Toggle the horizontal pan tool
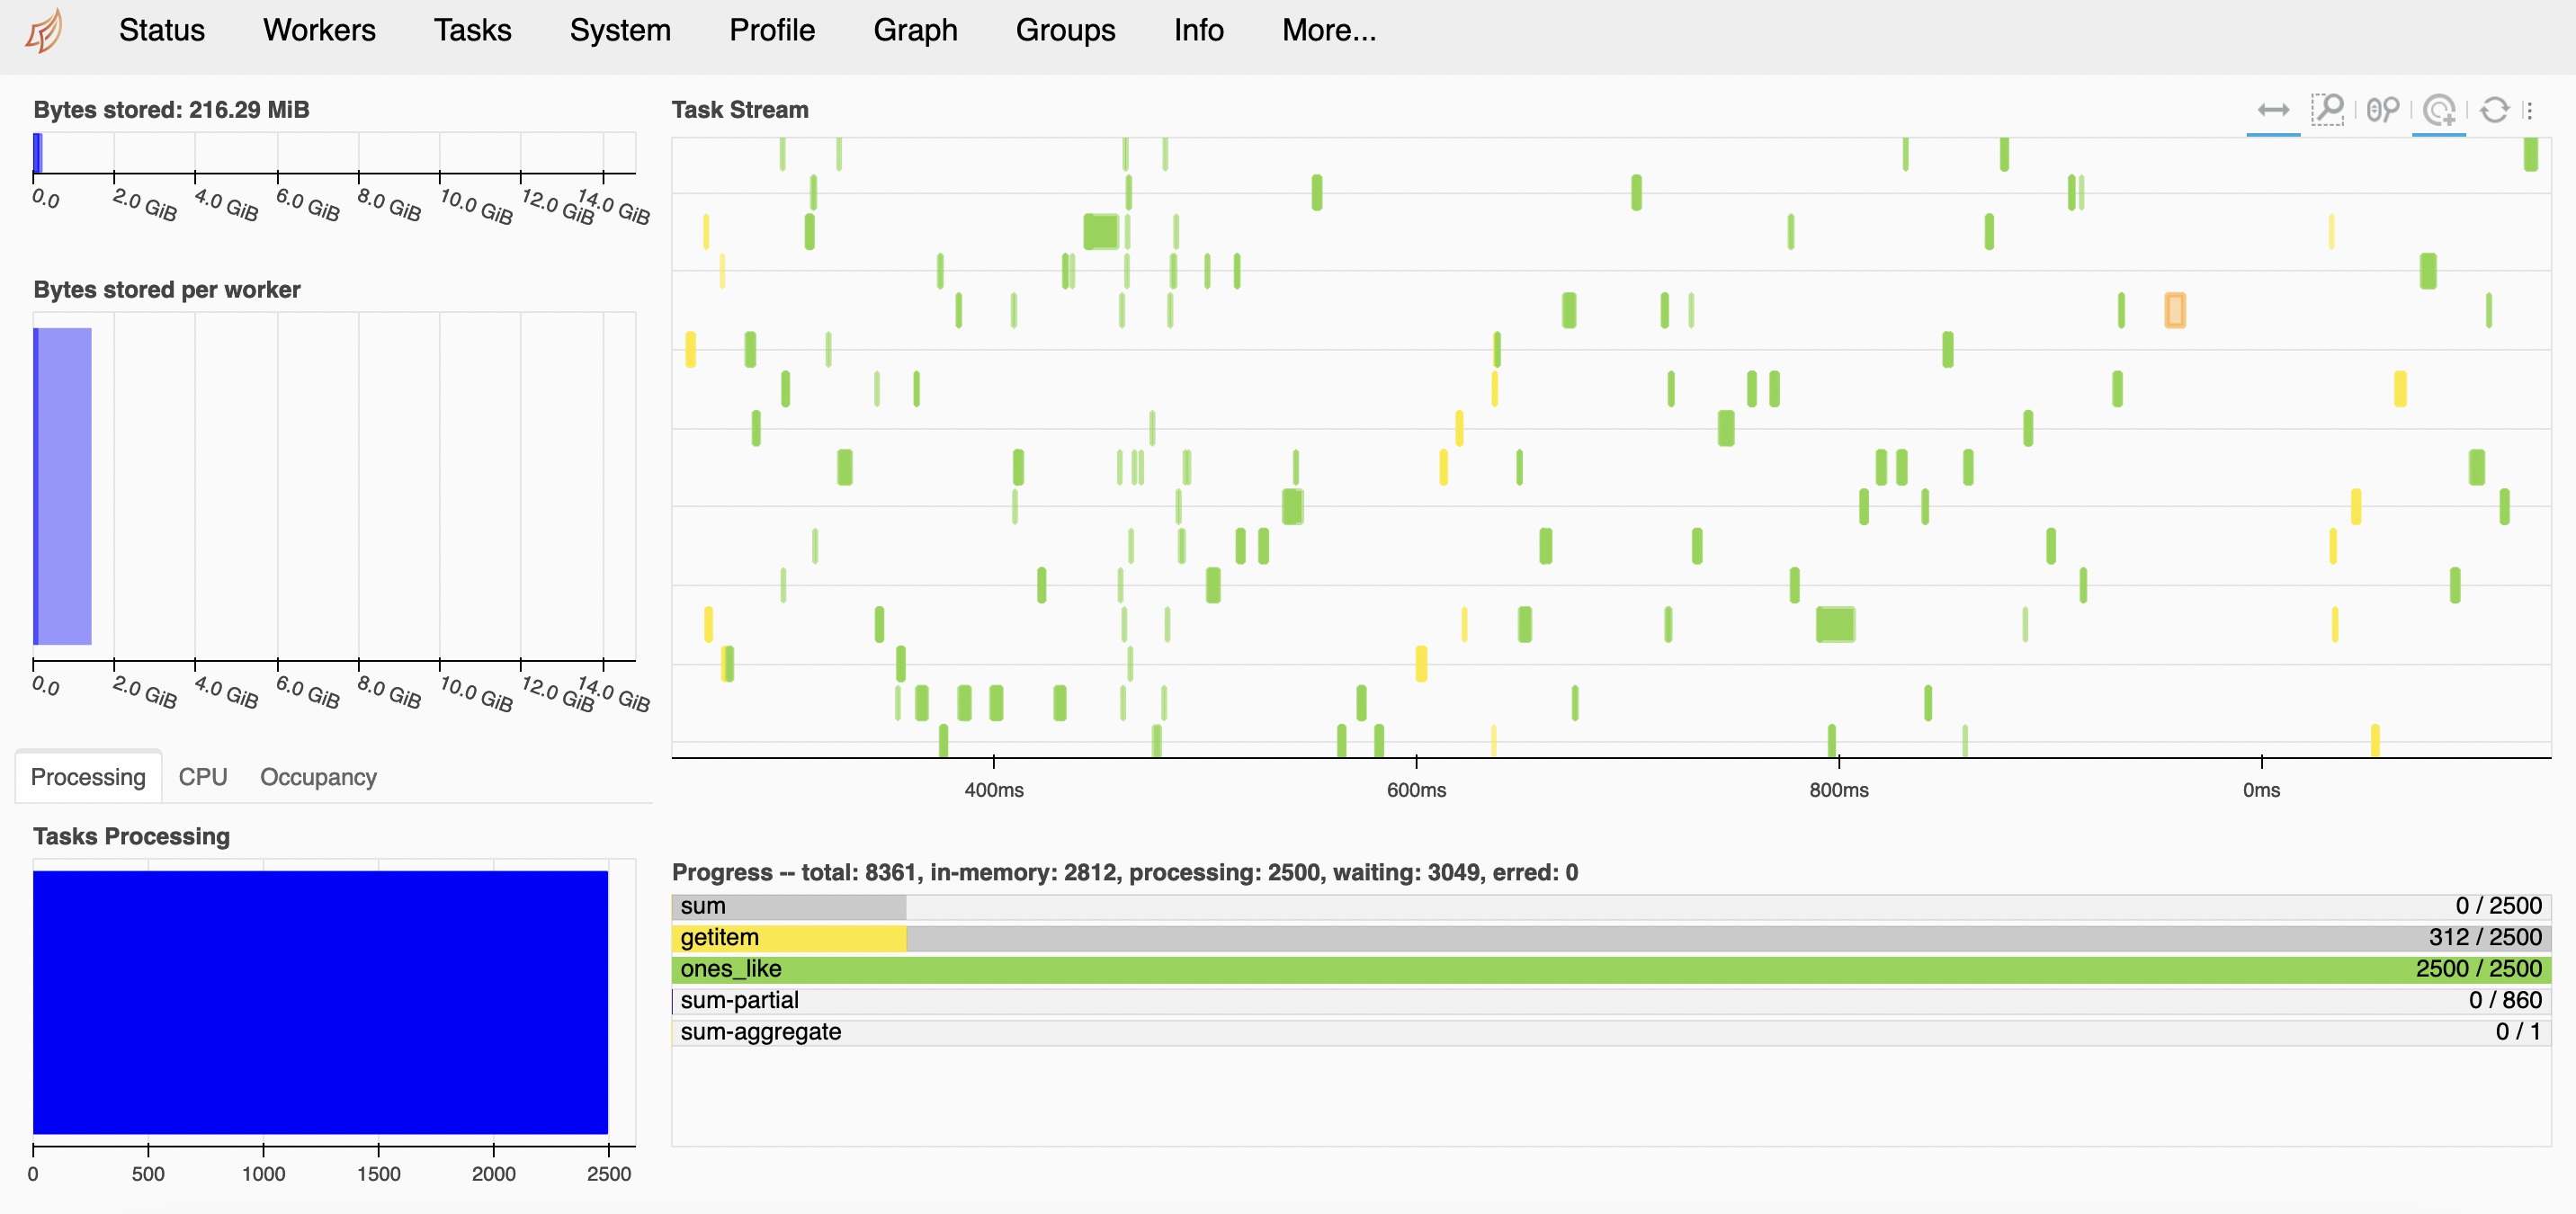The image size is (2576, 1214). tap(2272, 110)
